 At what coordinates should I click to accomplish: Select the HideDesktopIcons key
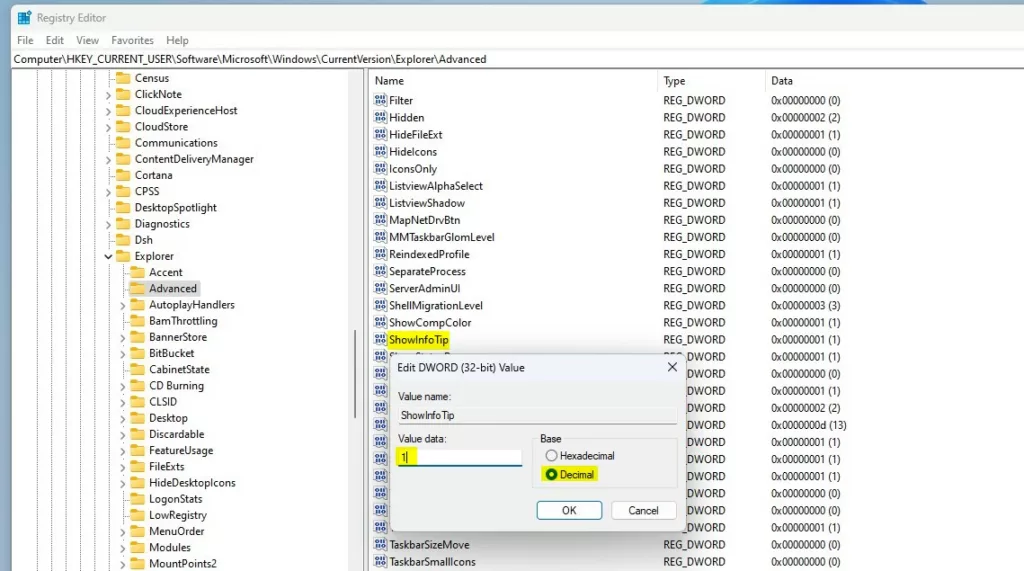tap(192, 483)
